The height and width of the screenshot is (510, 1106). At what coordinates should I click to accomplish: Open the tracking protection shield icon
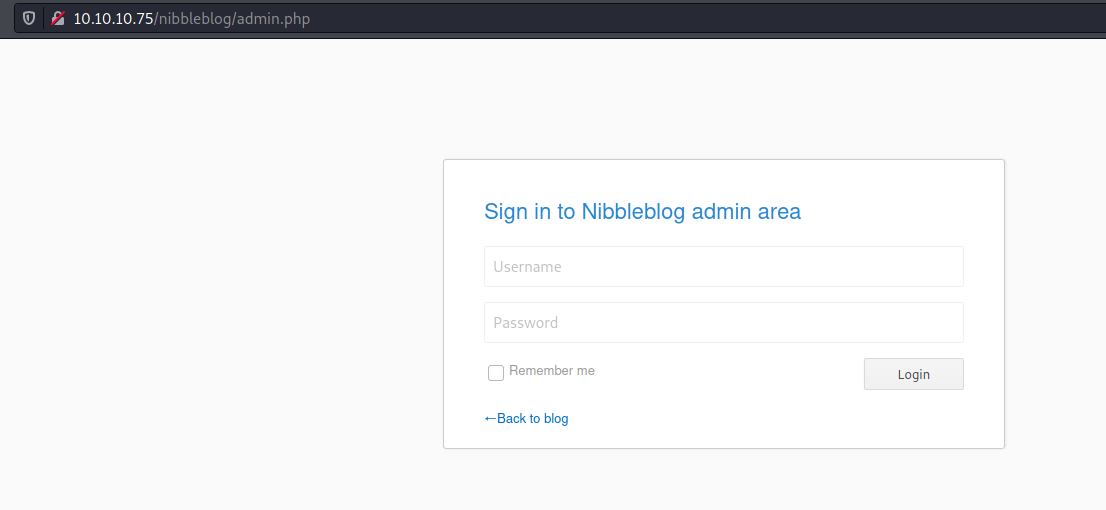coord(29,18)
